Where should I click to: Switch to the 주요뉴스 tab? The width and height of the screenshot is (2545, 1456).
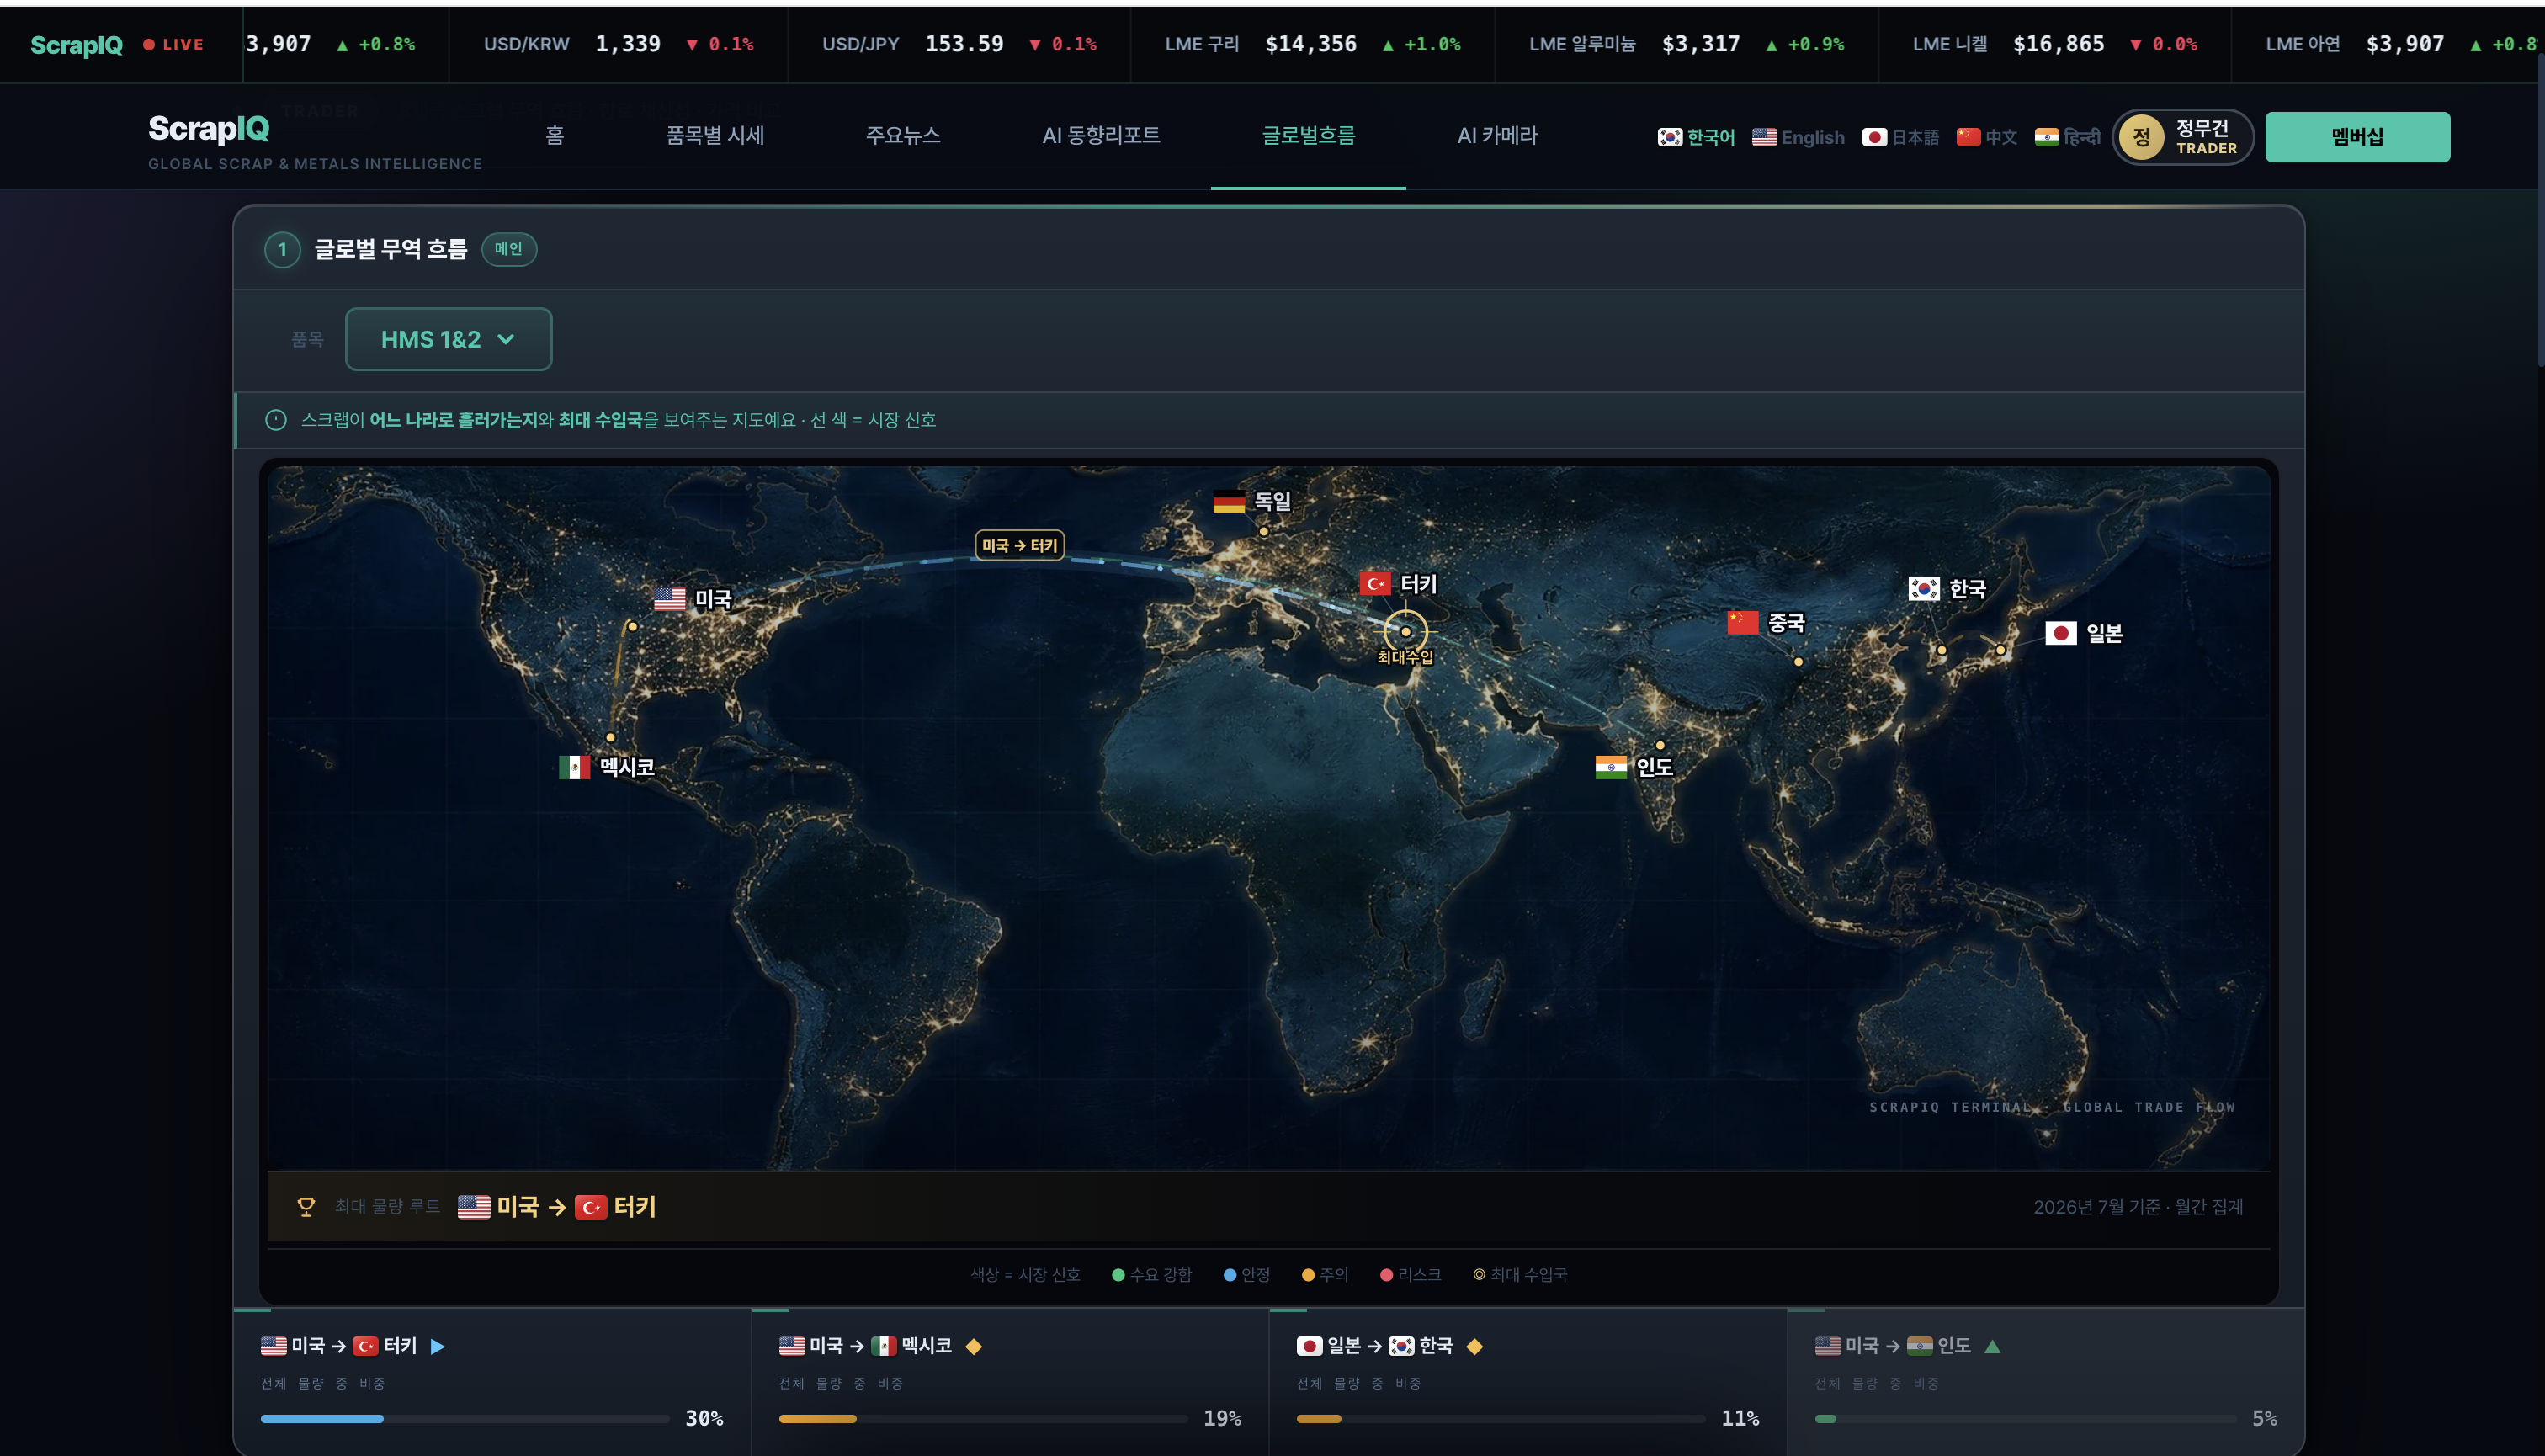pyautogui.click(x=903, y=135)
